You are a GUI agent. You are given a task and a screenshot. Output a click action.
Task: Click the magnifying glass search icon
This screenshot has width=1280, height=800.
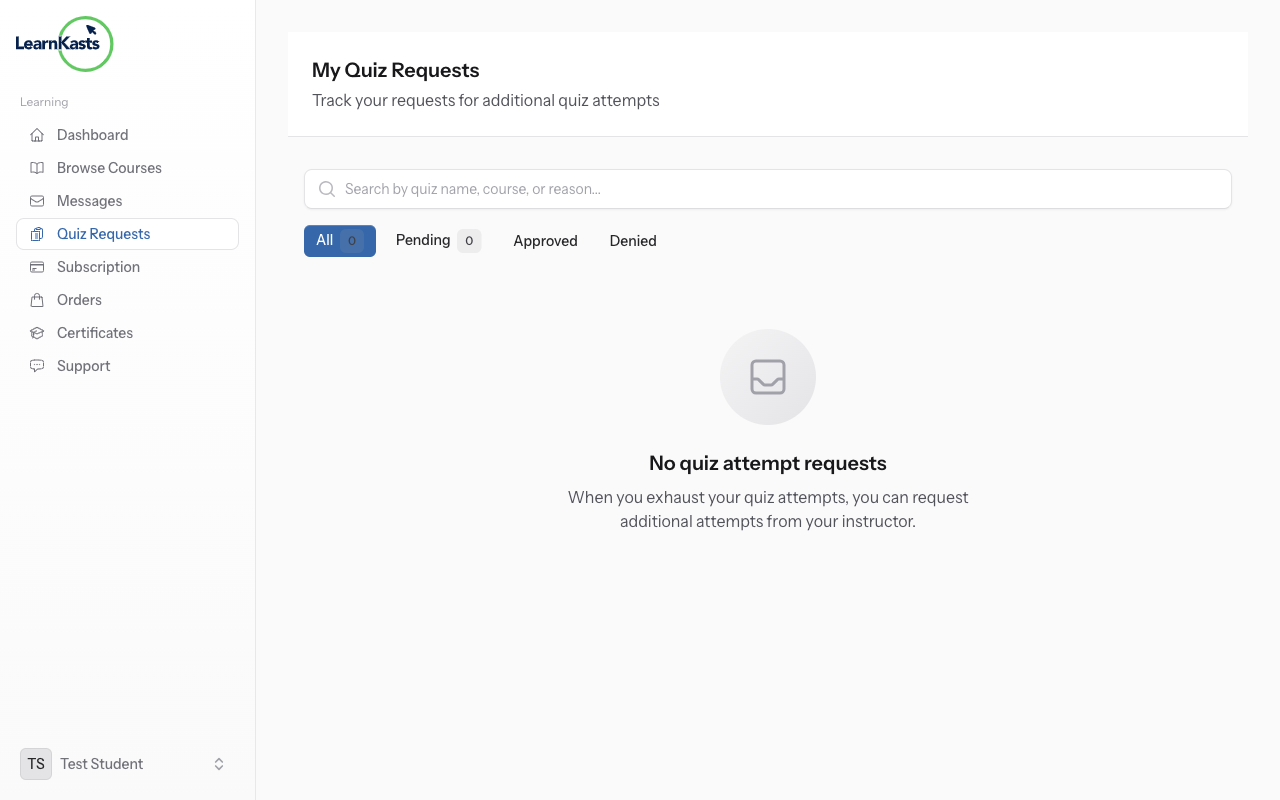pos(326,188)
